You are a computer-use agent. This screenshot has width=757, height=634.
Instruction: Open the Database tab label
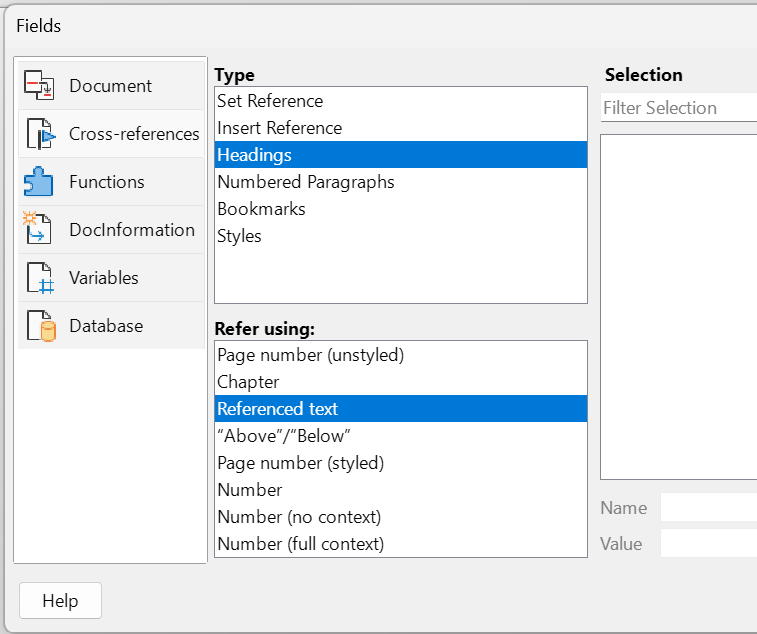click(x=106, y=326)
